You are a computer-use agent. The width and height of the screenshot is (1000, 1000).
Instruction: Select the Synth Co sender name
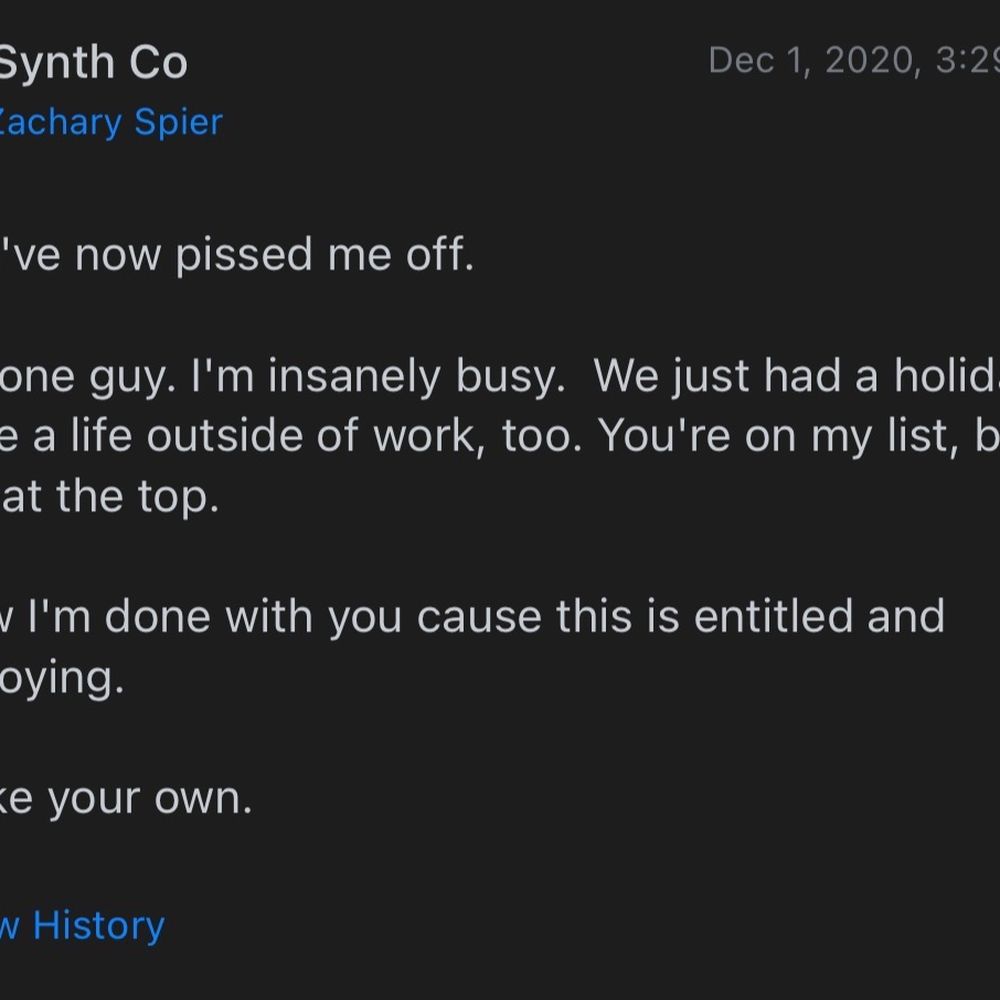click(93, 63)
